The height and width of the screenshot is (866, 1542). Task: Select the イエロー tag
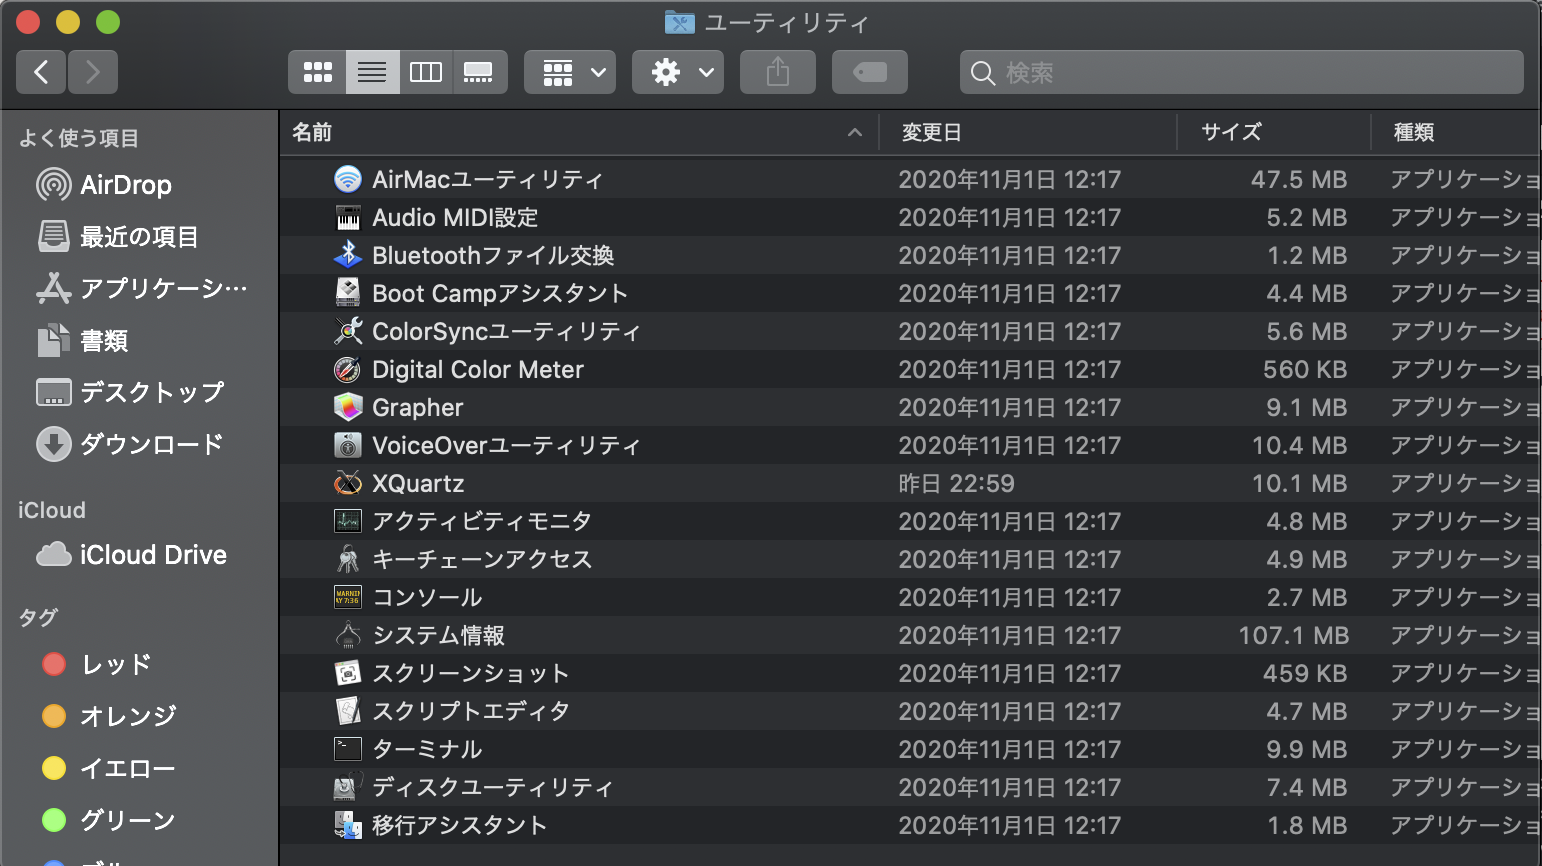pyautogui.click(x=109, y=768)
